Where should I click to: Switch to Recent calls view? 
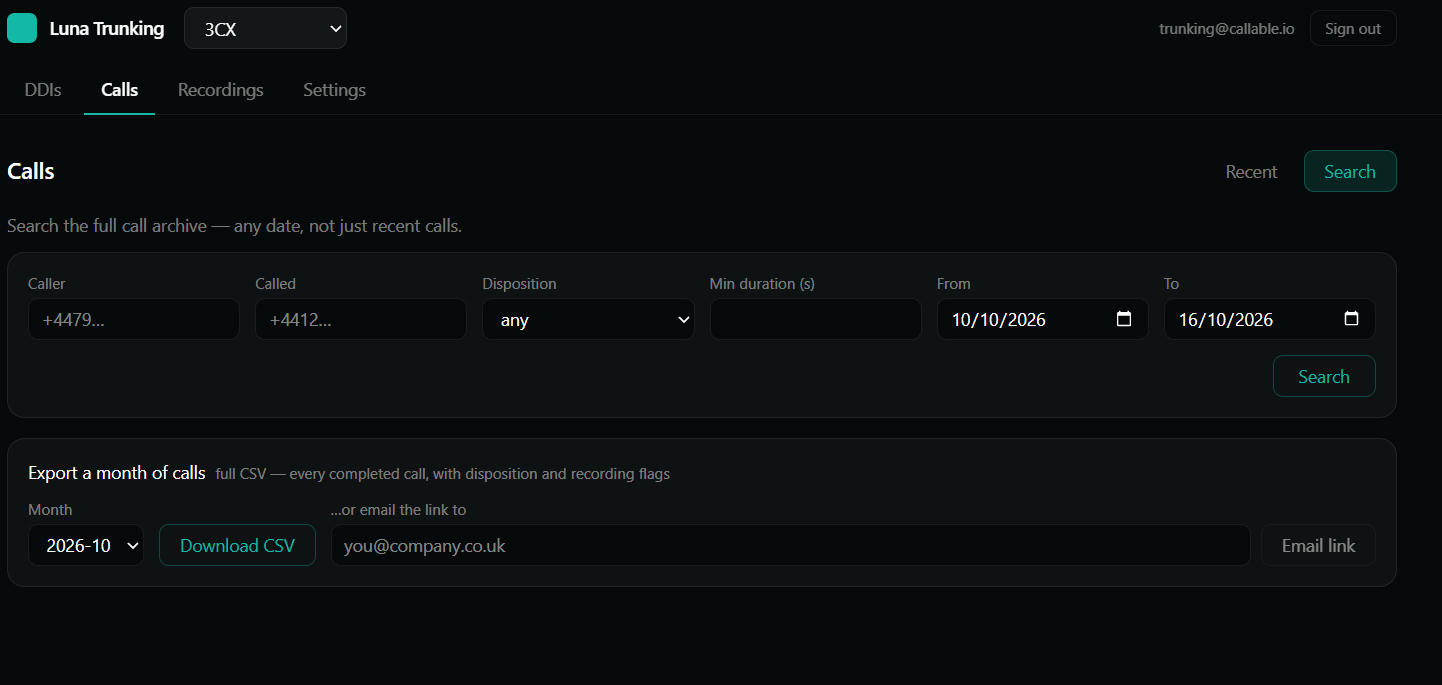click(1251, 171)
